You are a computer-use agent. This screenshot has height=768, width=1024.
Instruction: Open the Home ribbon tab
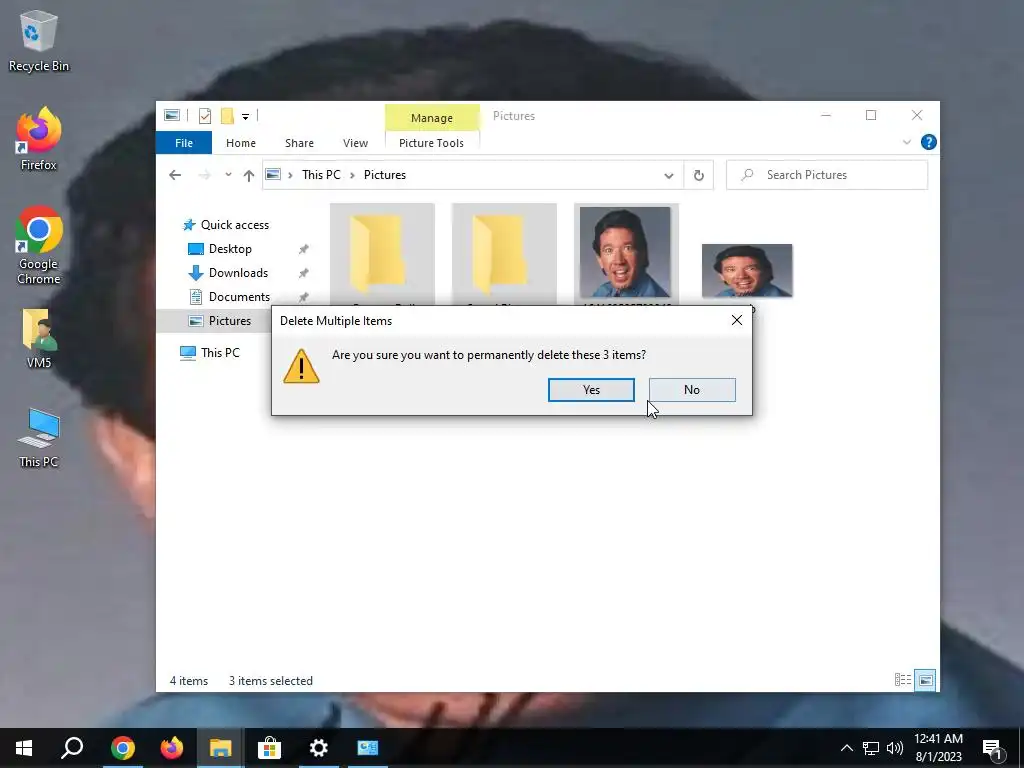241,142
